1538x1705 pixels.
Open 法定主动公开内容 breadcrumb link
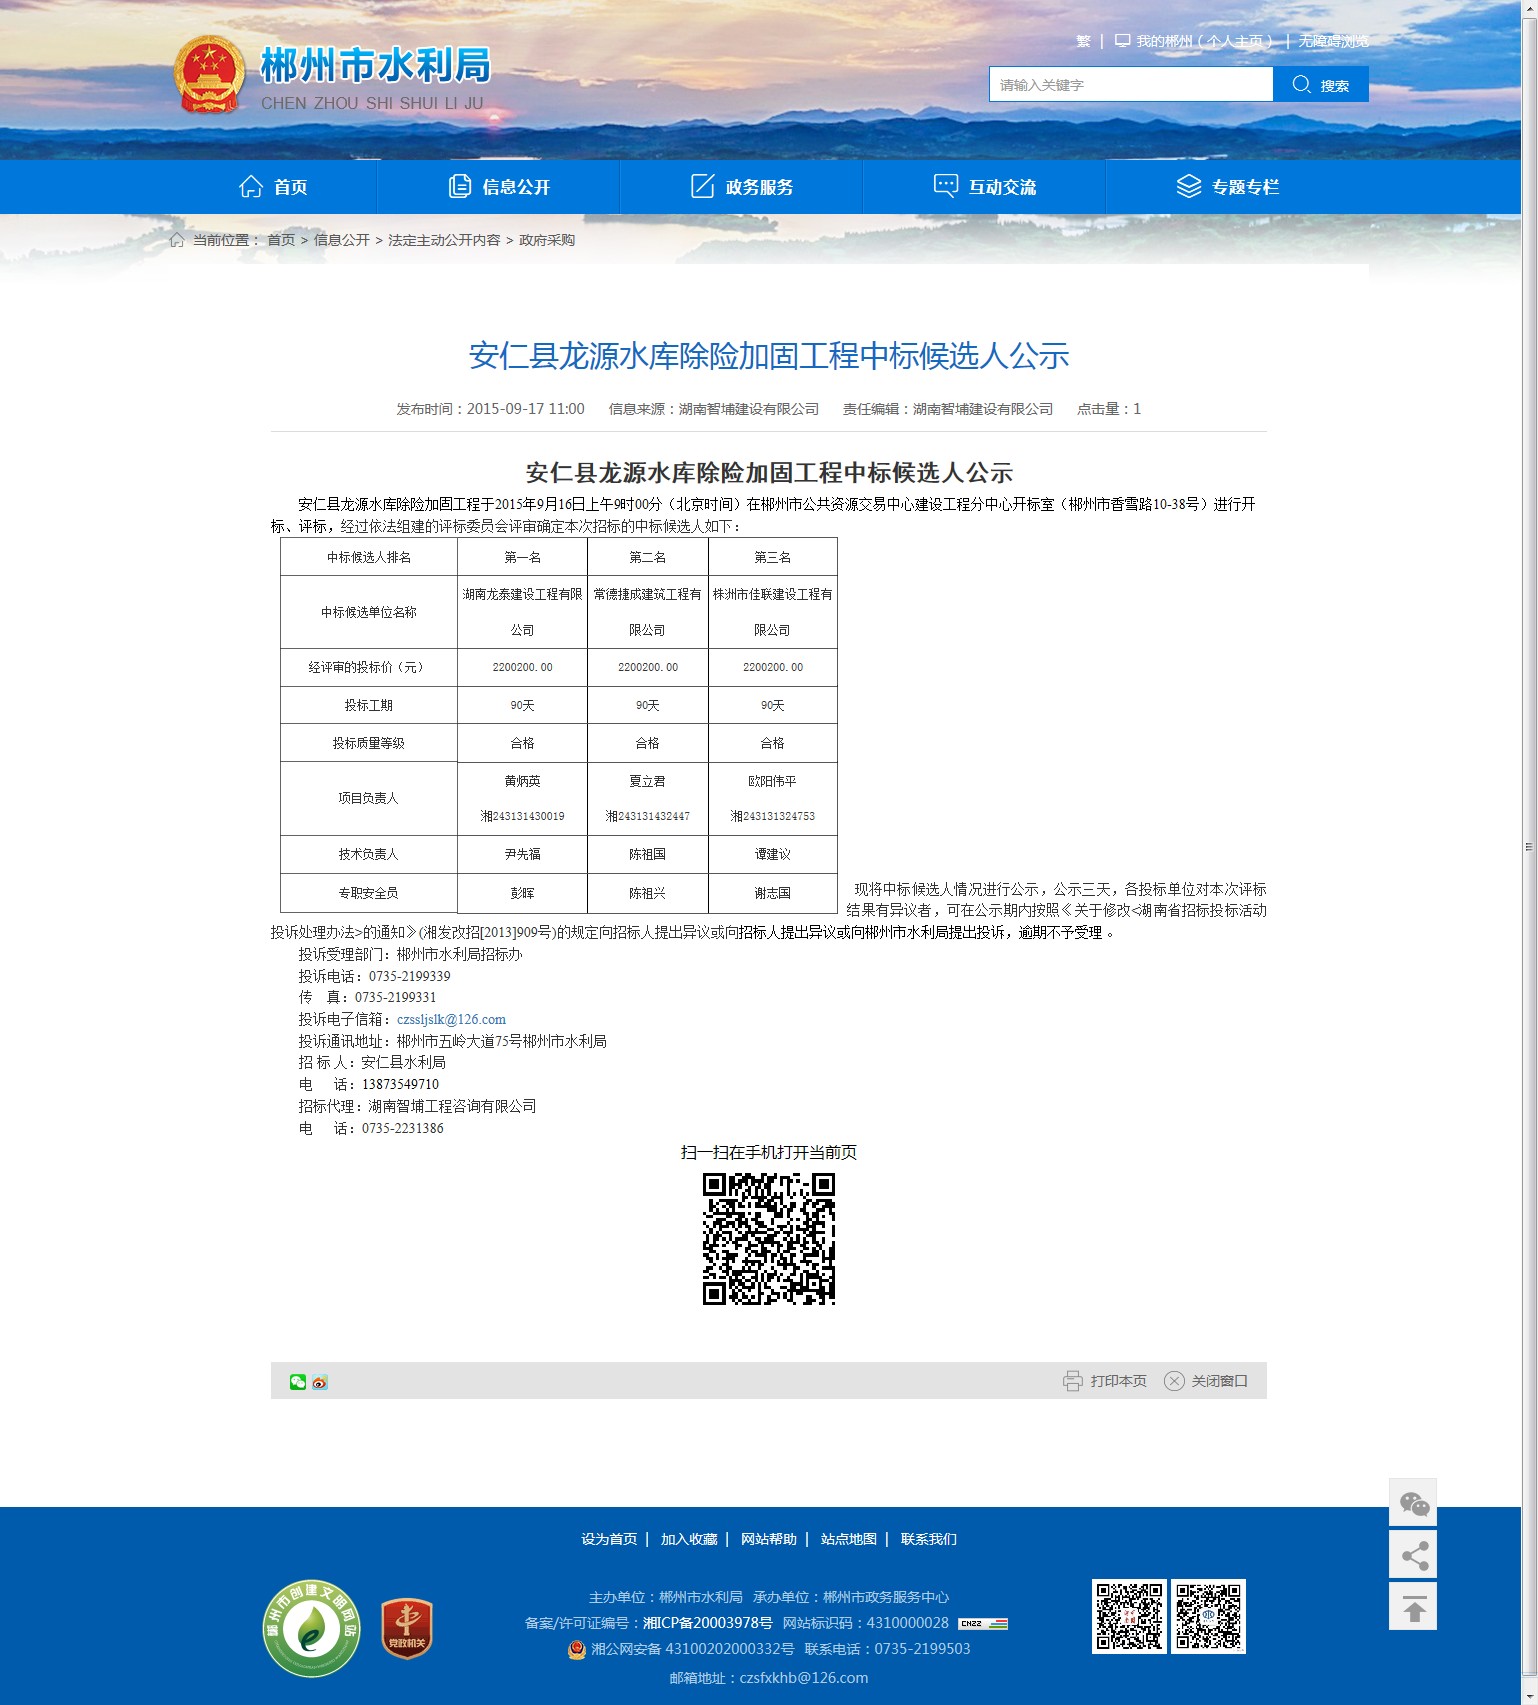coord(444,240)
